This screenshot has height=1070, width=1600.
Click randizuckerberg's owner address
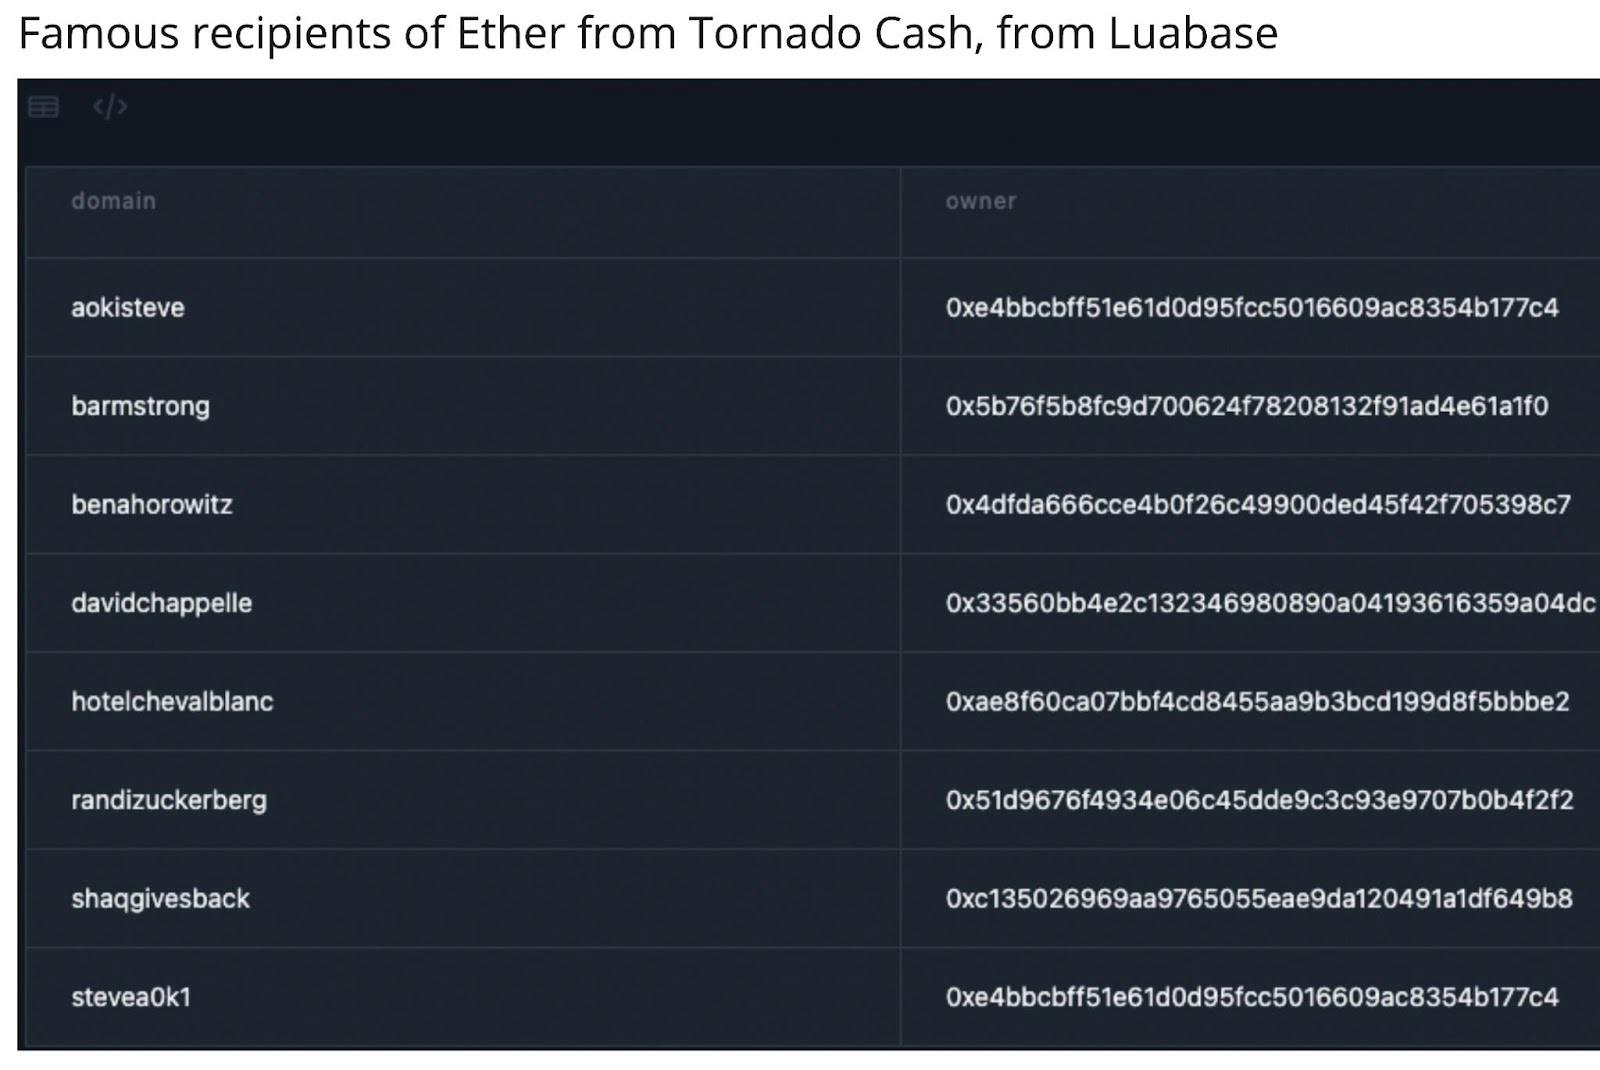[x=1259, y=800]
